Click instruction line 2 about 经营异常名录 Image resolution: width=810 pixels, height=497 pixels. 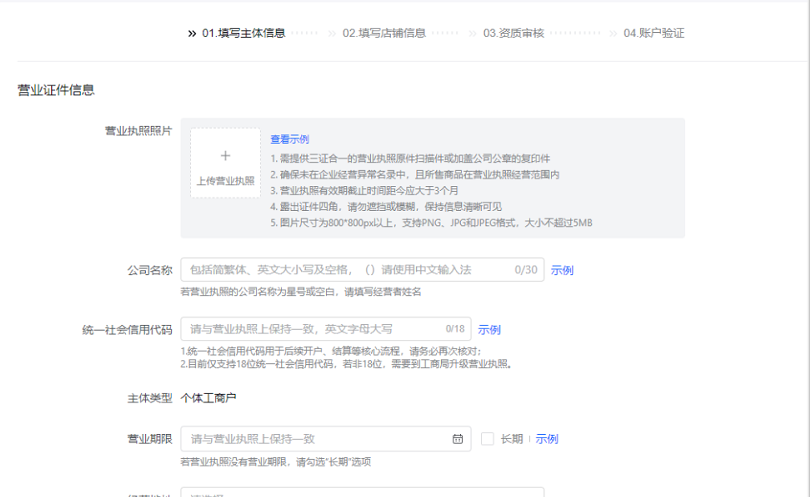click(x=415, y=175)
